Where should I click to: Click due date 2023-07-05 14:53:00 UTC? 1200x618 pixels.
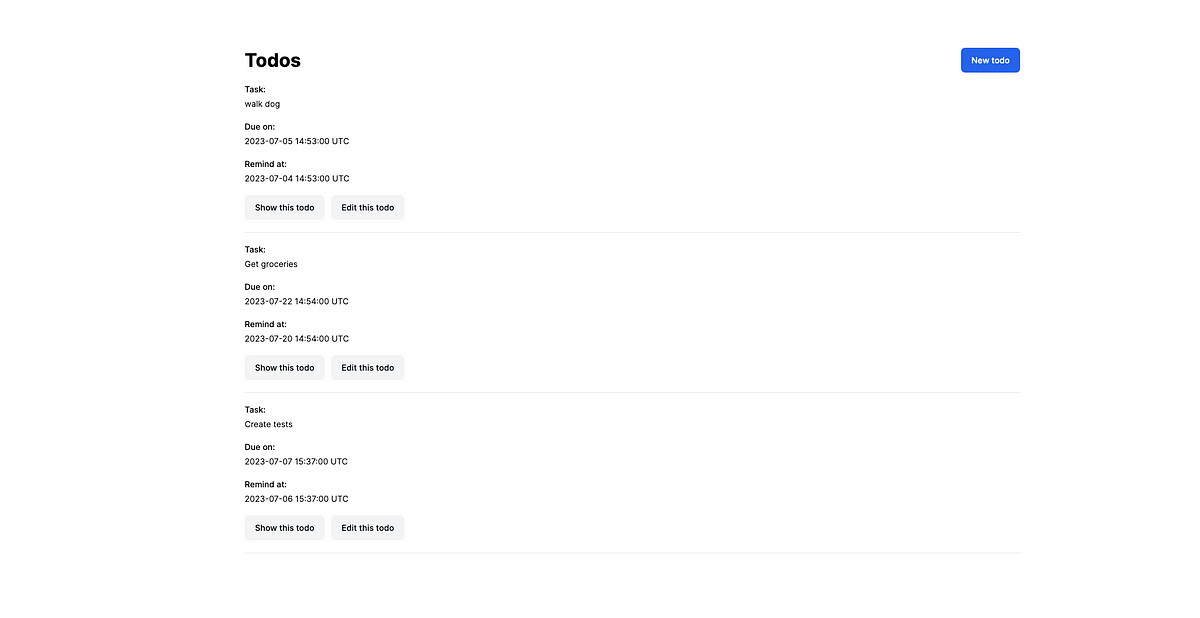click(297, 141)
